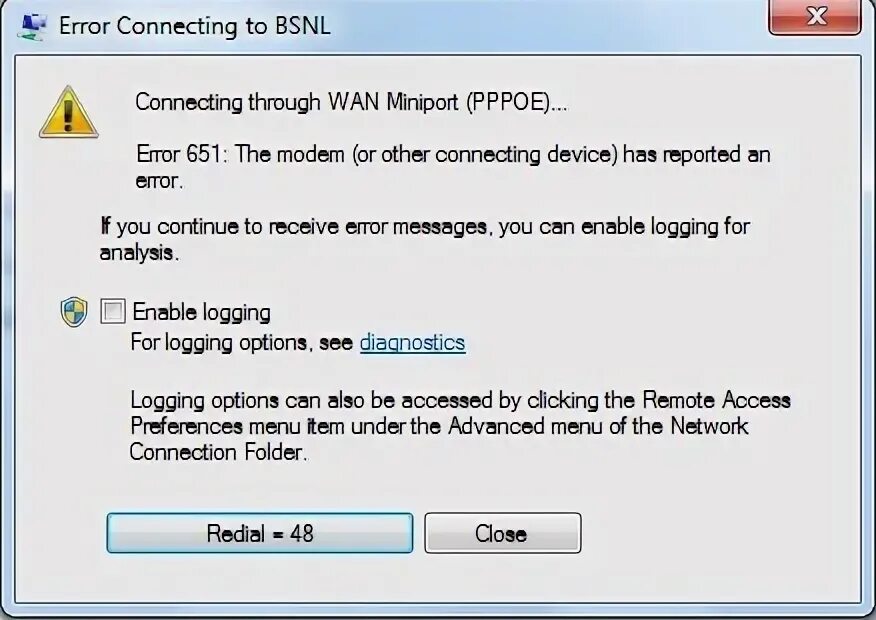Click the Preferences menu item under Advanced line

click(x=439, y=426)
